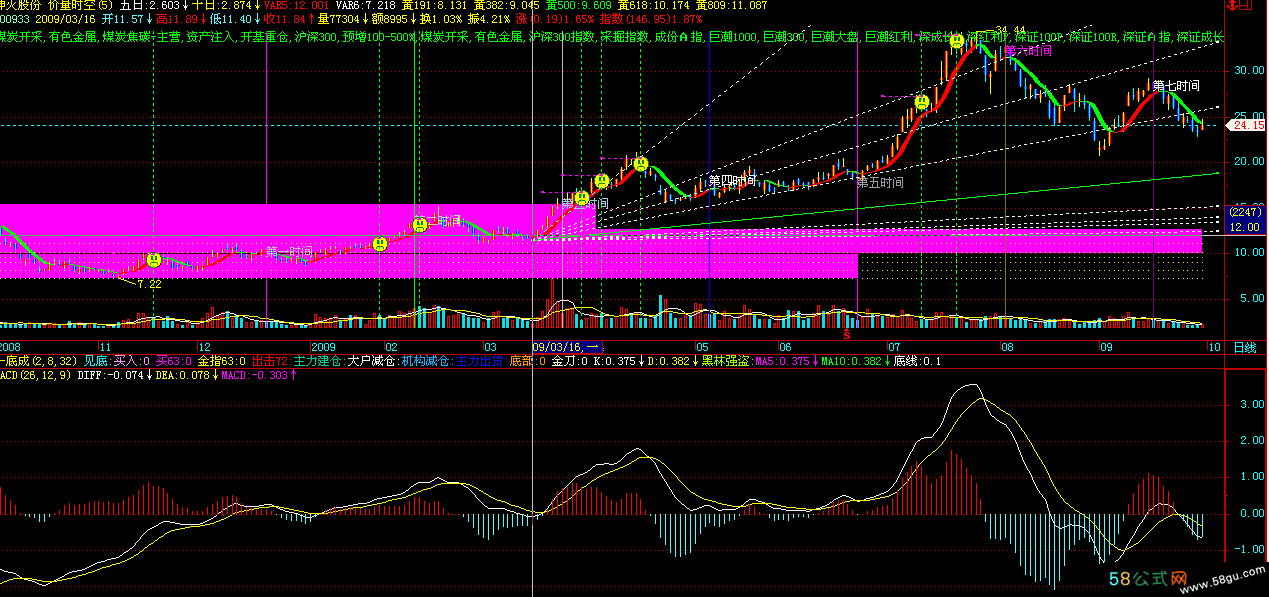Click the 12.00 price tag on the right axis
This screenshot has width=1269, height=597.
[1243, 227]
